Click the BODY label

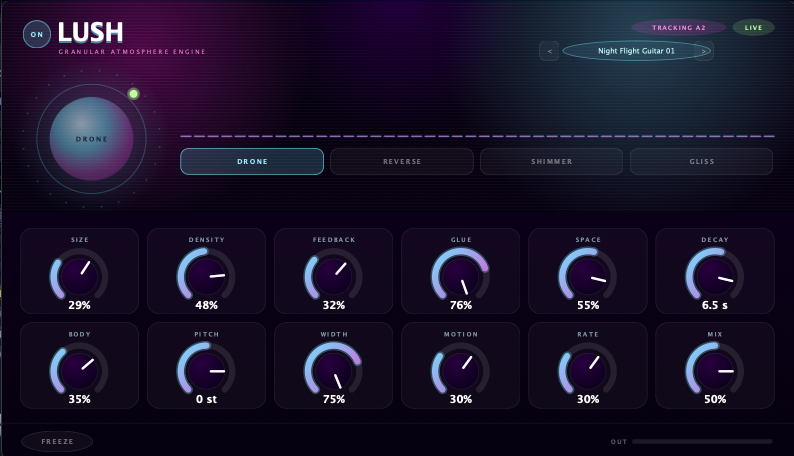click(80, 334)
